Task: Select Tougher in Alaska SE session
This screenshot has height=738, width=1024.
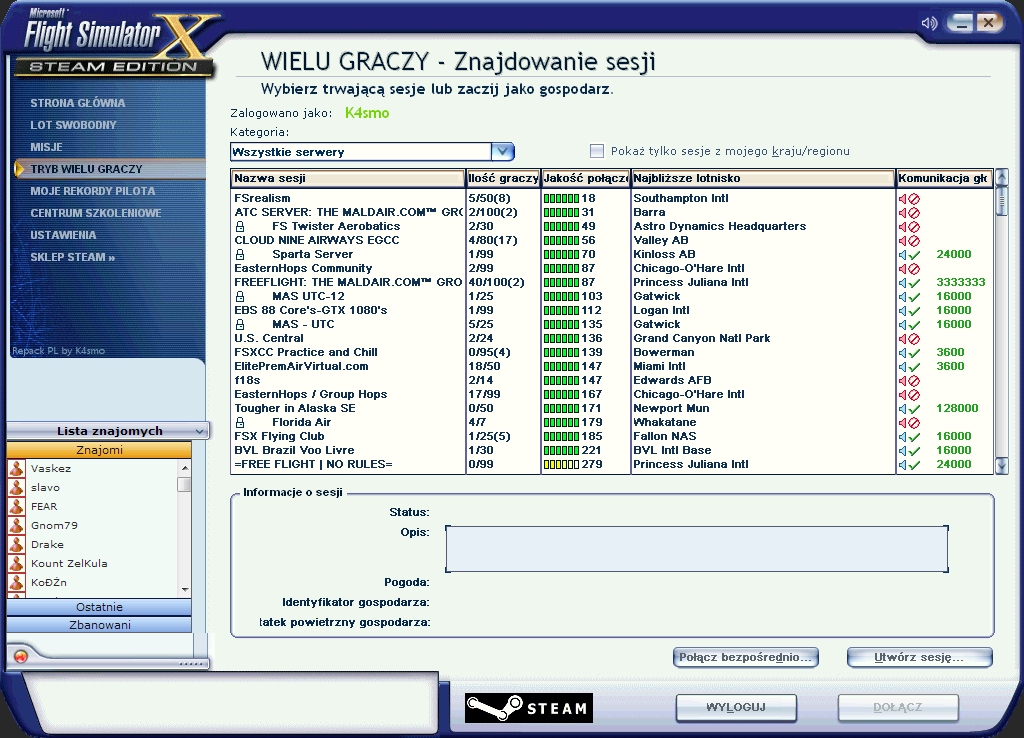Action: 612,408
